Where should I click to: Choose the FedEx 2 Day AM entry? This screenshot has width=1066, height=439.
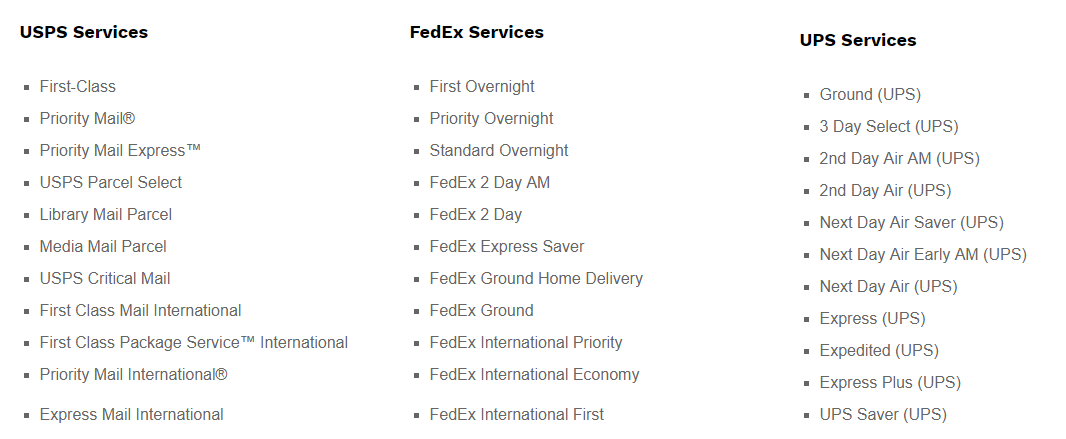click(x=489, y=183)
